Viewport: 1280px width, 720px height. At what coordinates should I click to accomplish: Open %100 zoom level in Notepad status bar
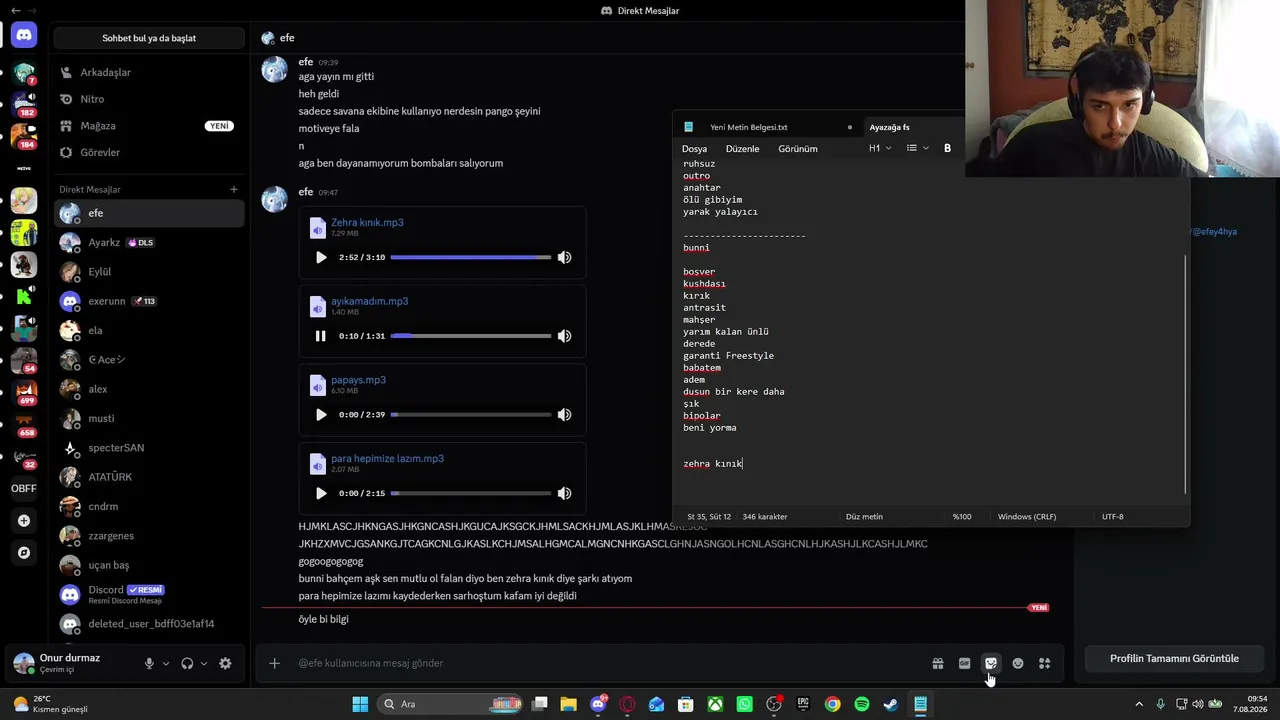click(961, 517)
